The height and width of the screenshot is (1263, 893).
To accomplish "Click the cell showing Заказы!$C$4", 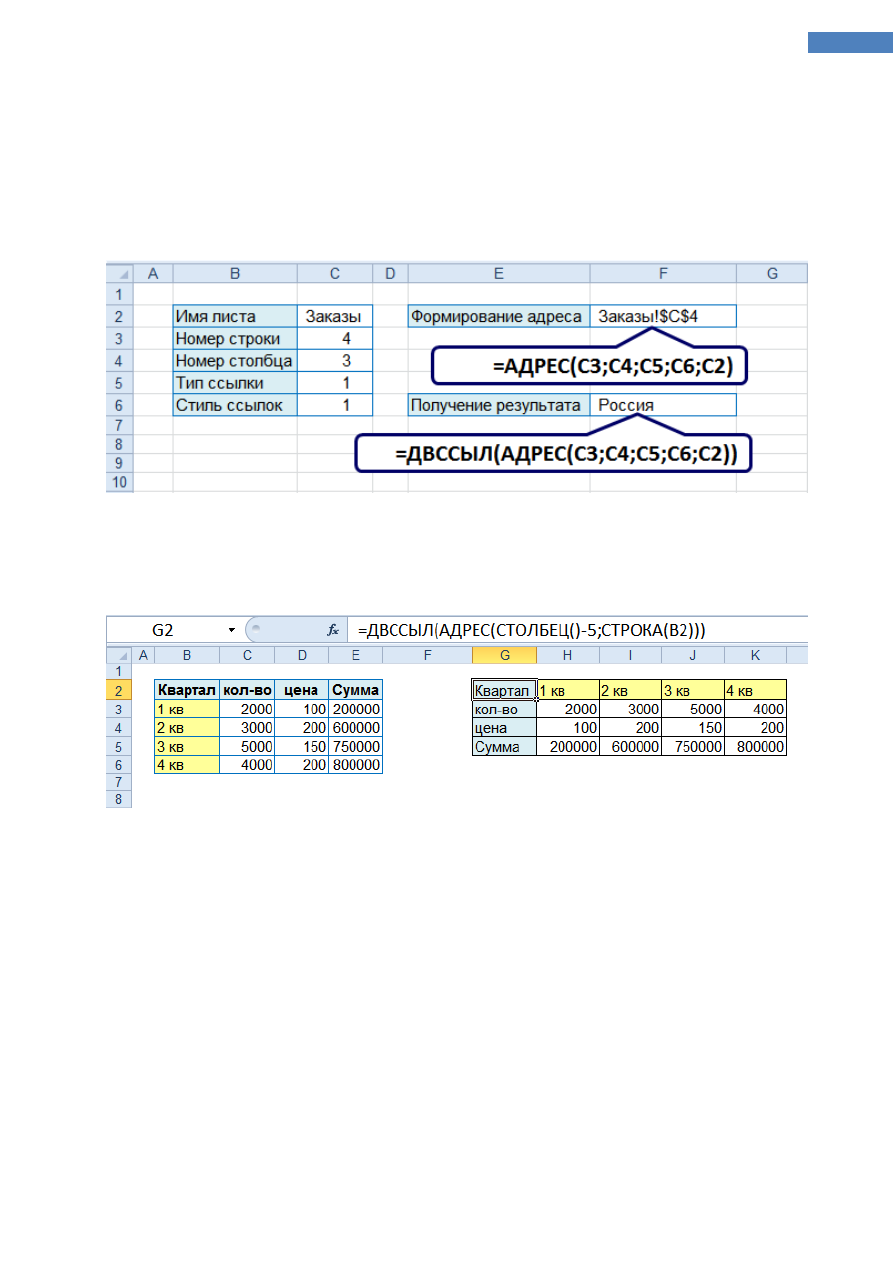I will click(663, 316).
